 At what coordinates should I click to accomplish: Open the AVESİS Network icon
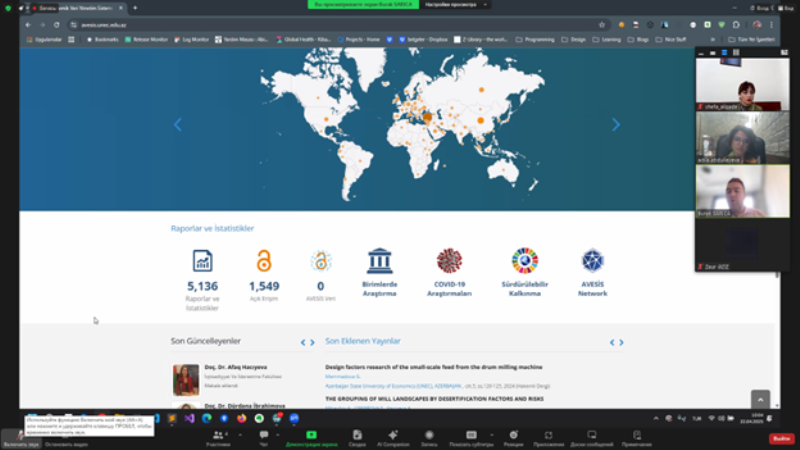592,261
